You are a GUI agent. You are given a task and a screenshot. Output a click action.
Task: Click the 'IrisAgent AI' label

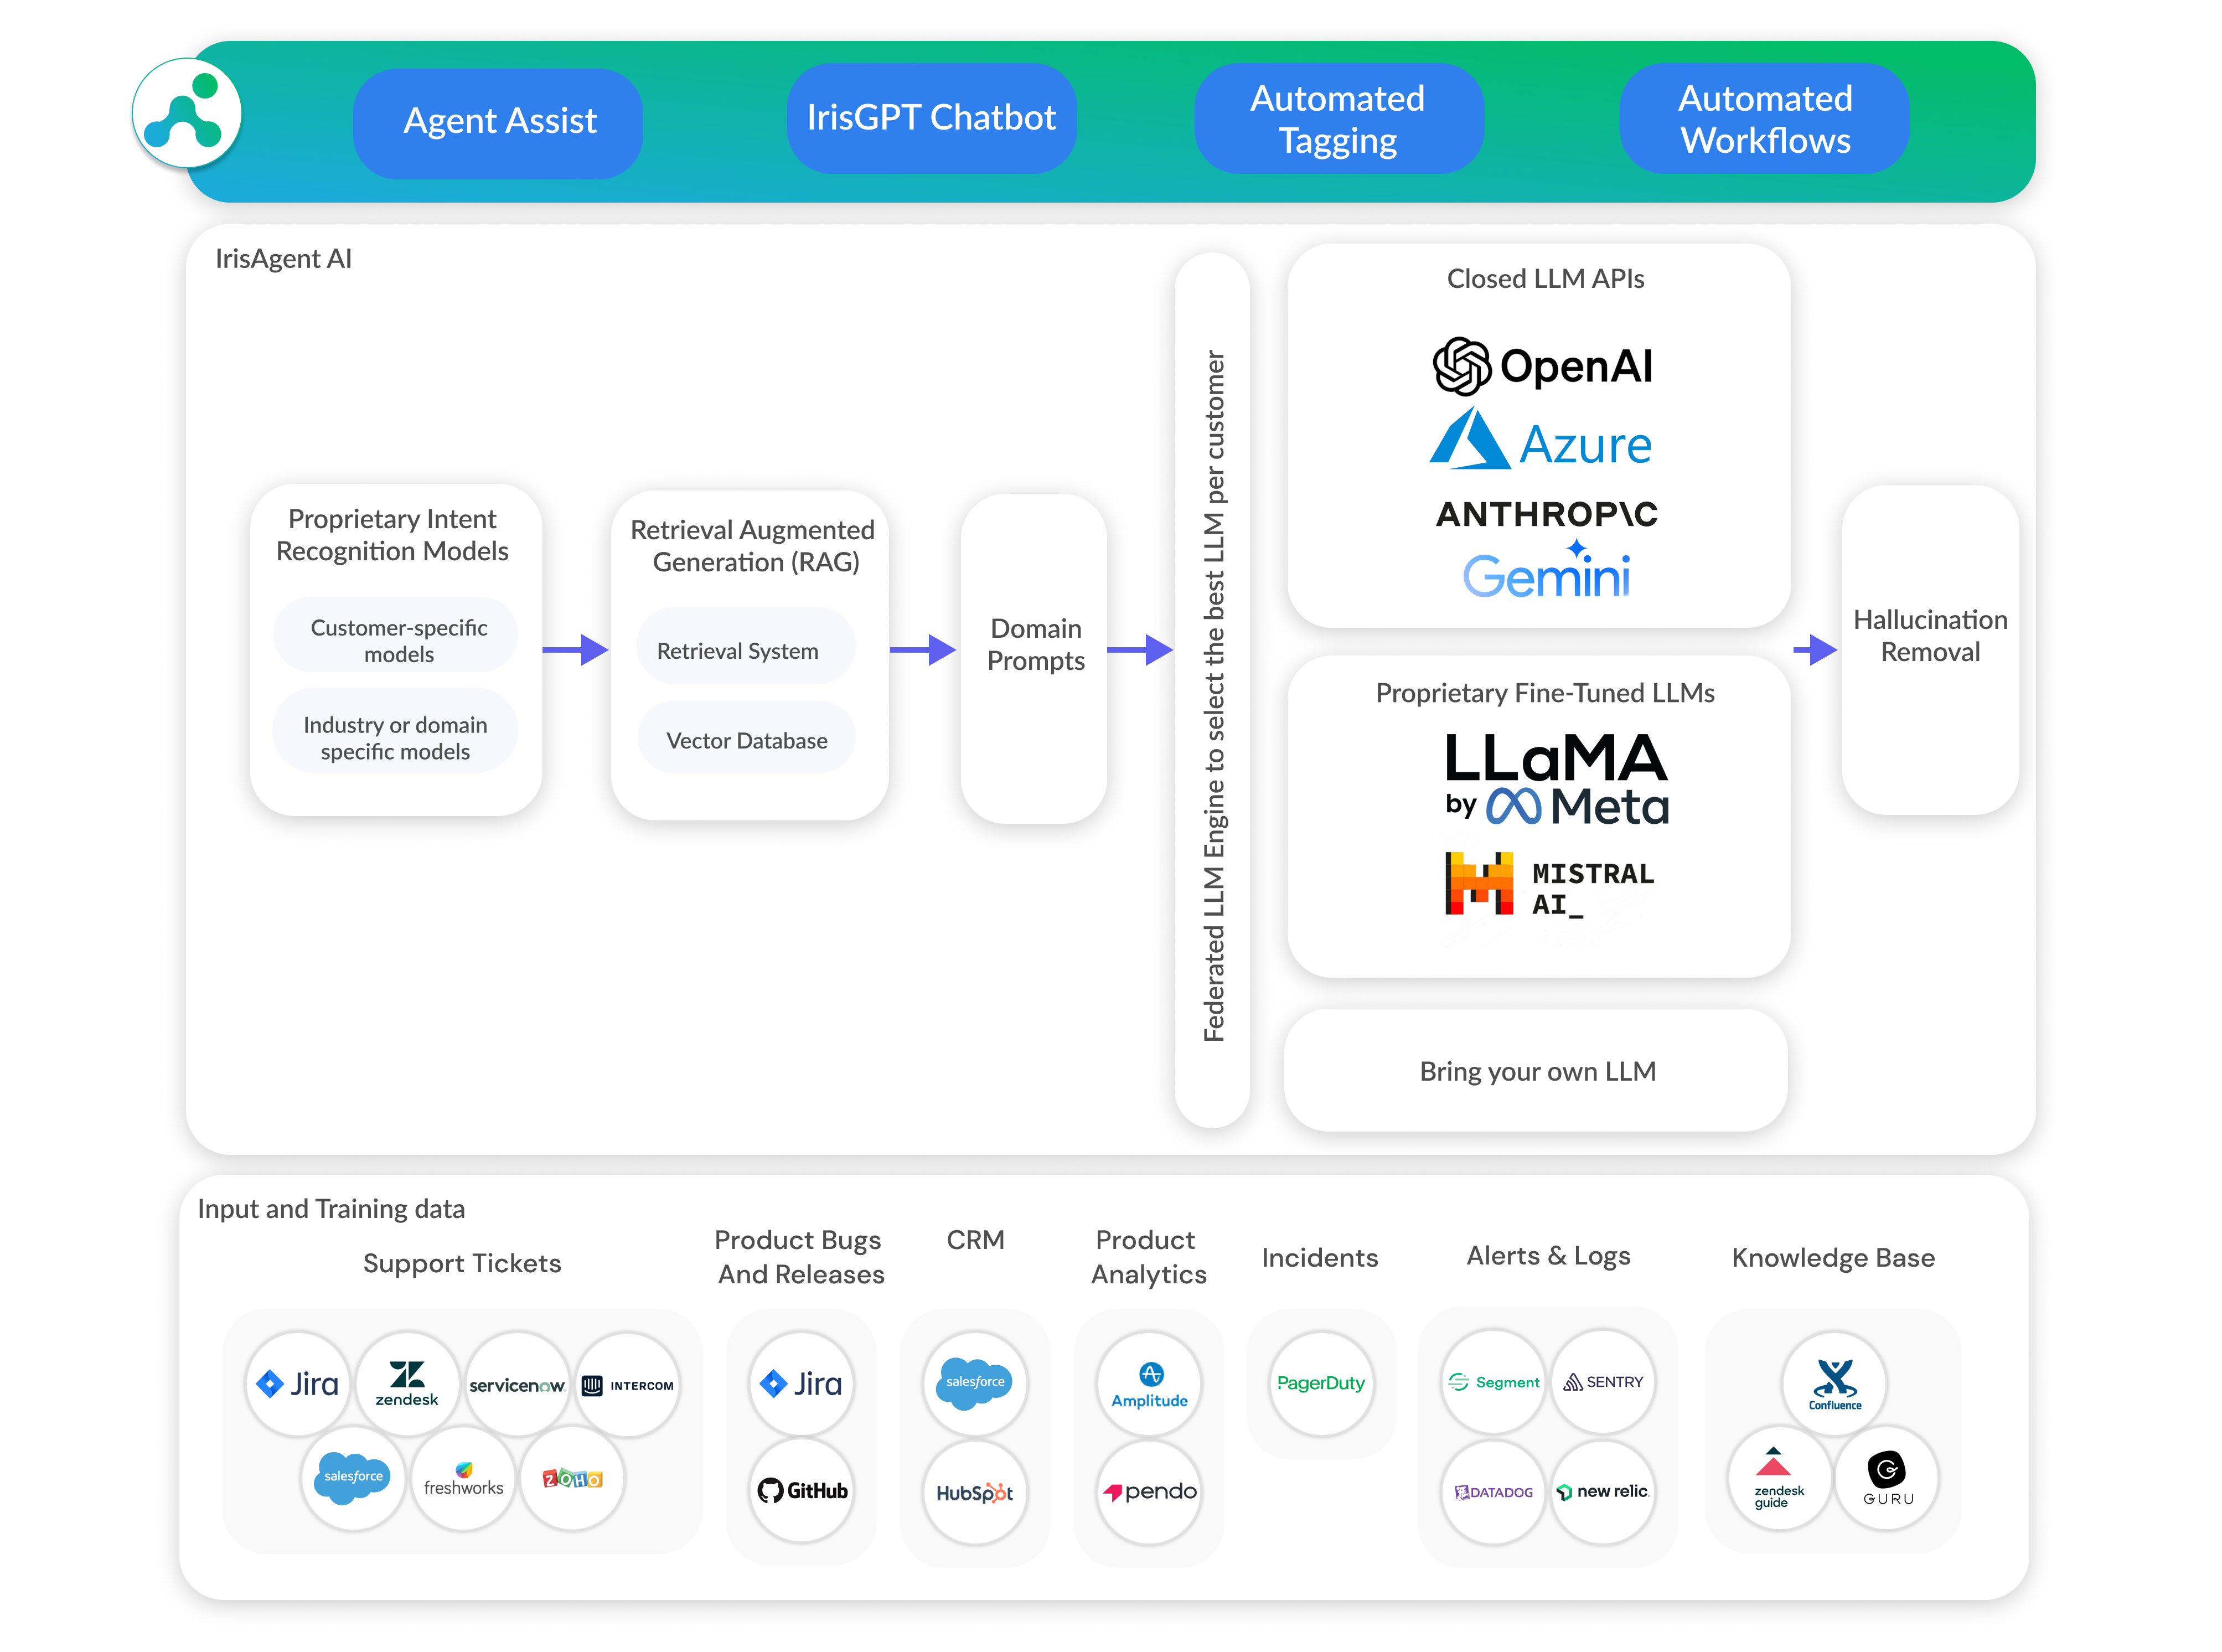coord(283,259)
